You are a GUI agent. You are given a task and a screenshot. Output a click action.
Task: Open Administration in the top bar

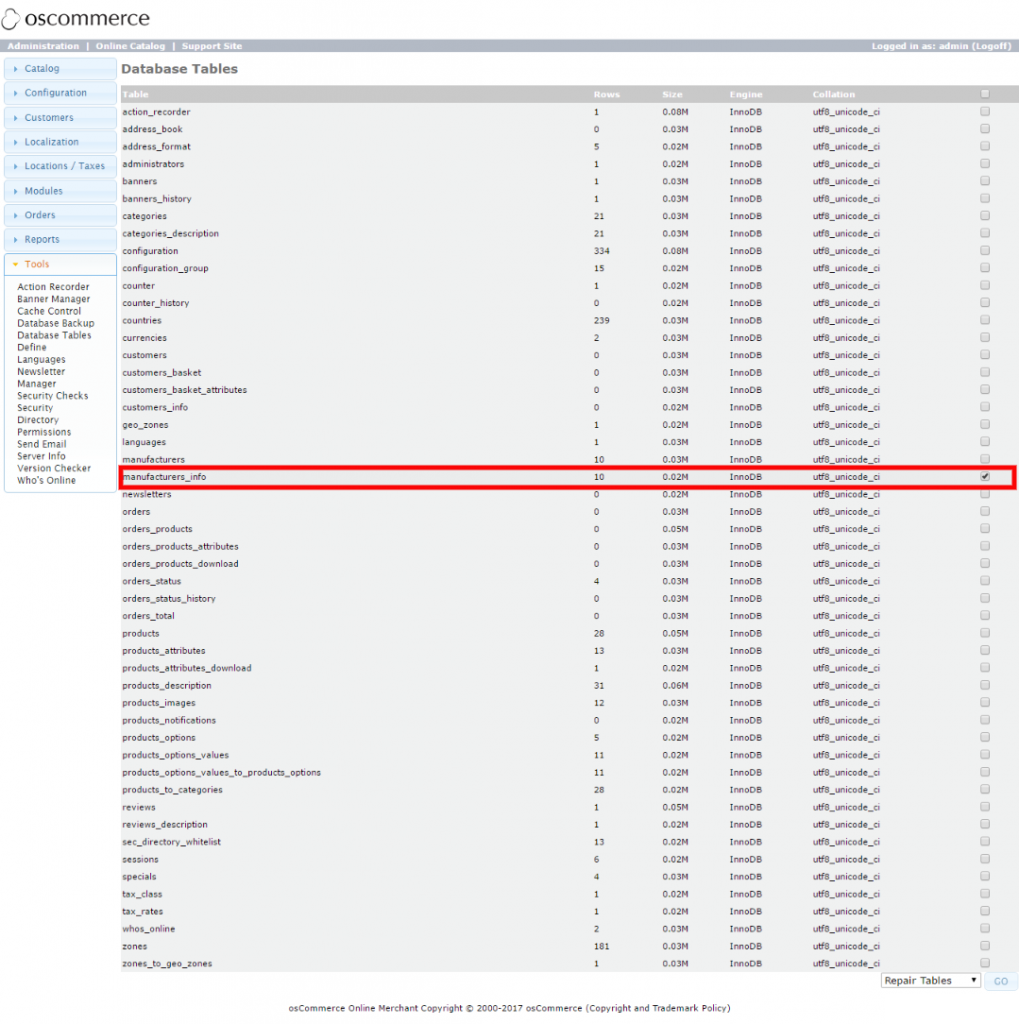pos(43,46)
